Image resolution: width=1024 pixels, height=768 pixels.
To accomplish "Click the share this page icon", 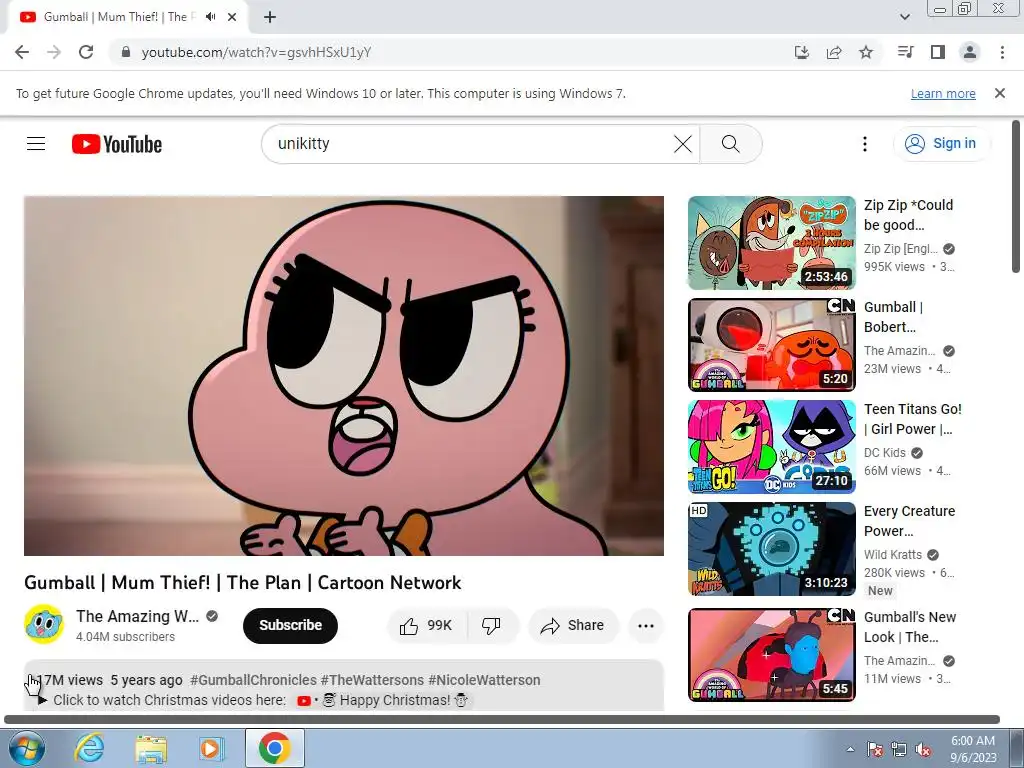I will [x=834, y=52].
